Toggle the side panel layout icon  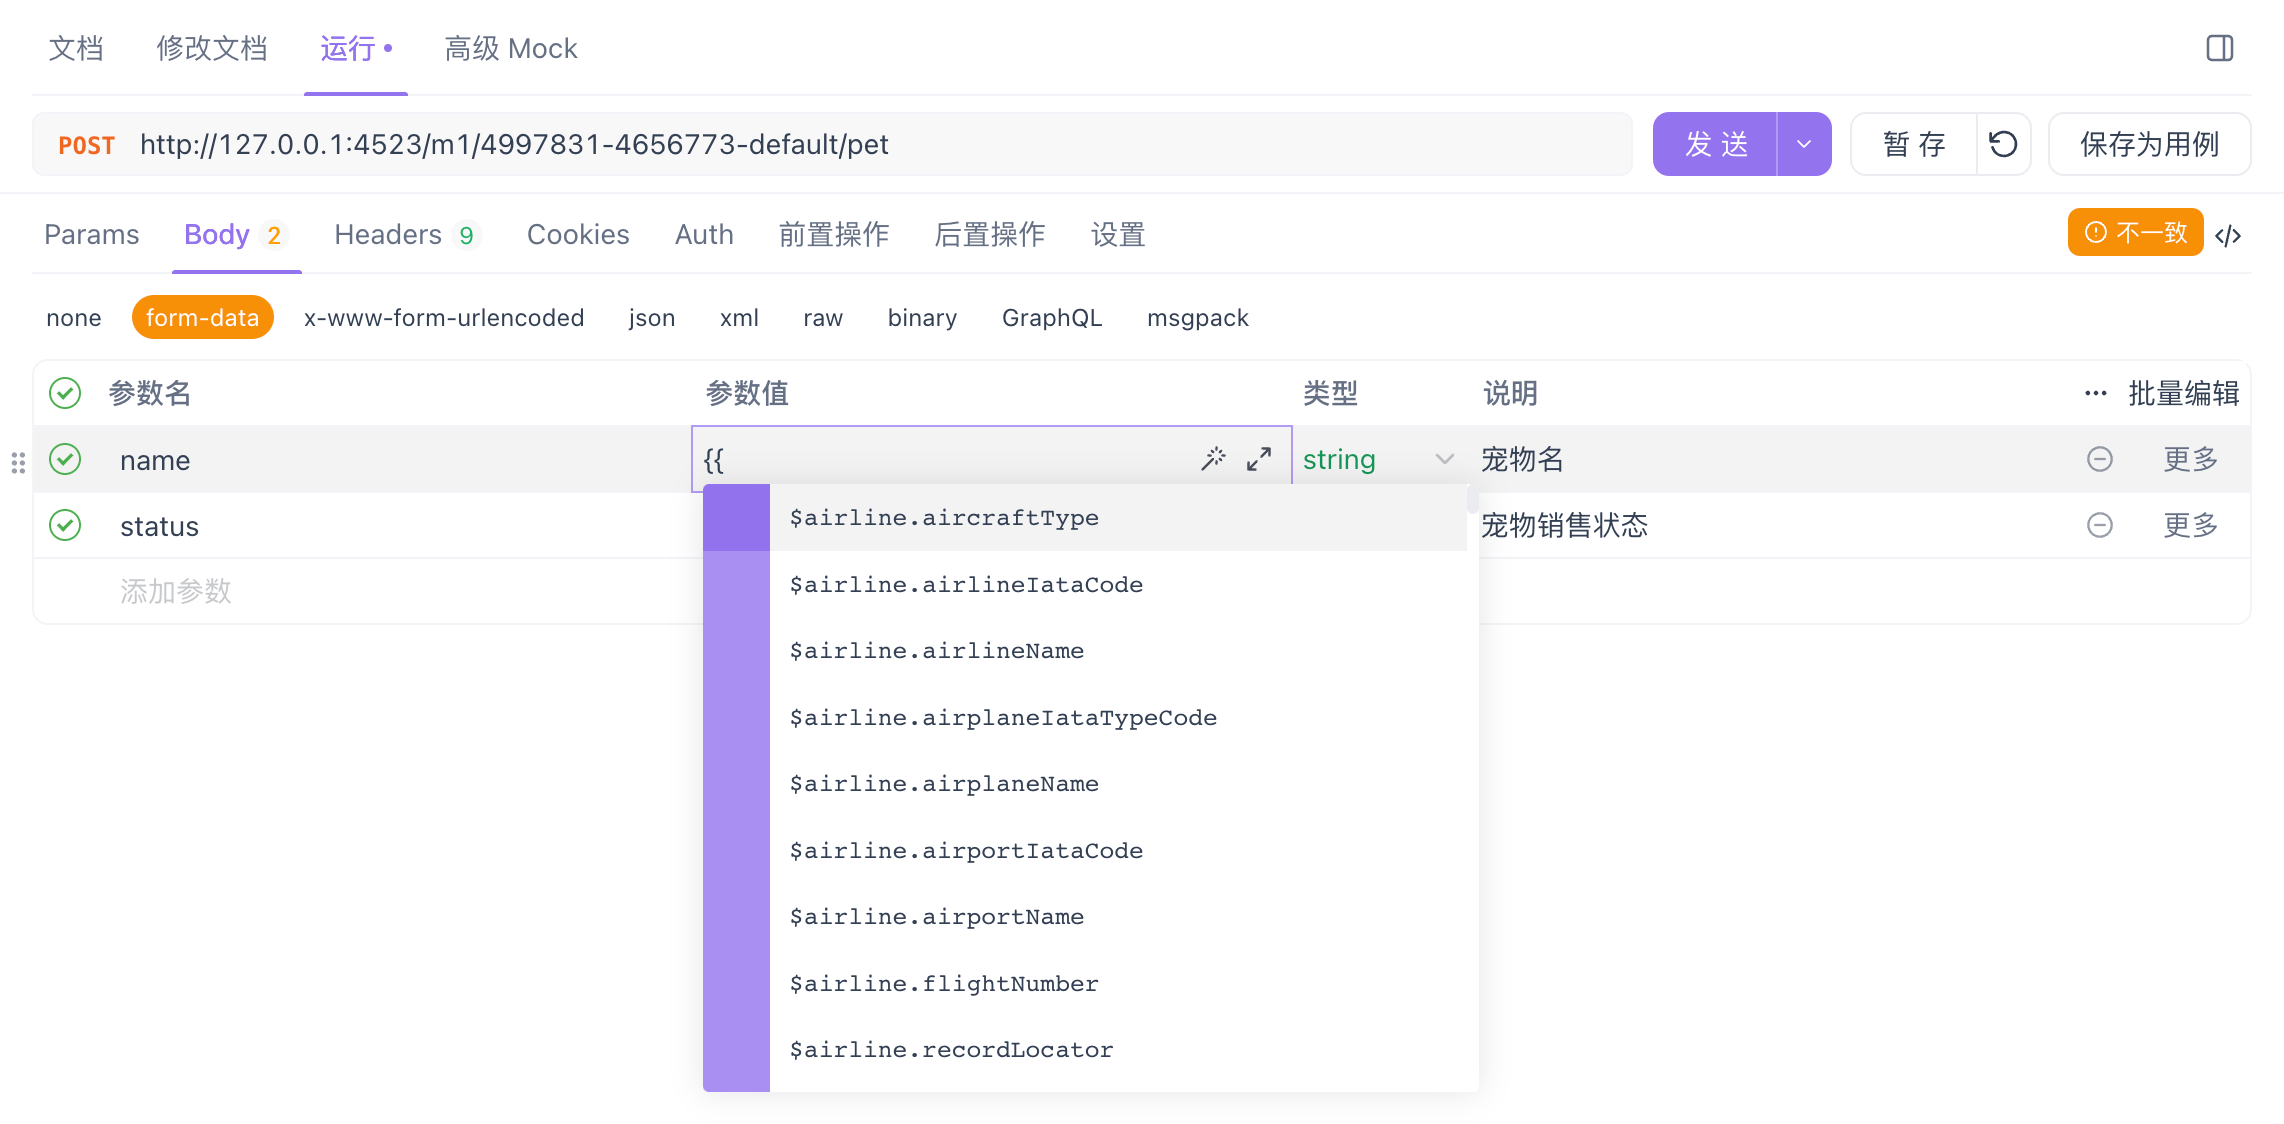[x=2219, y=48]
